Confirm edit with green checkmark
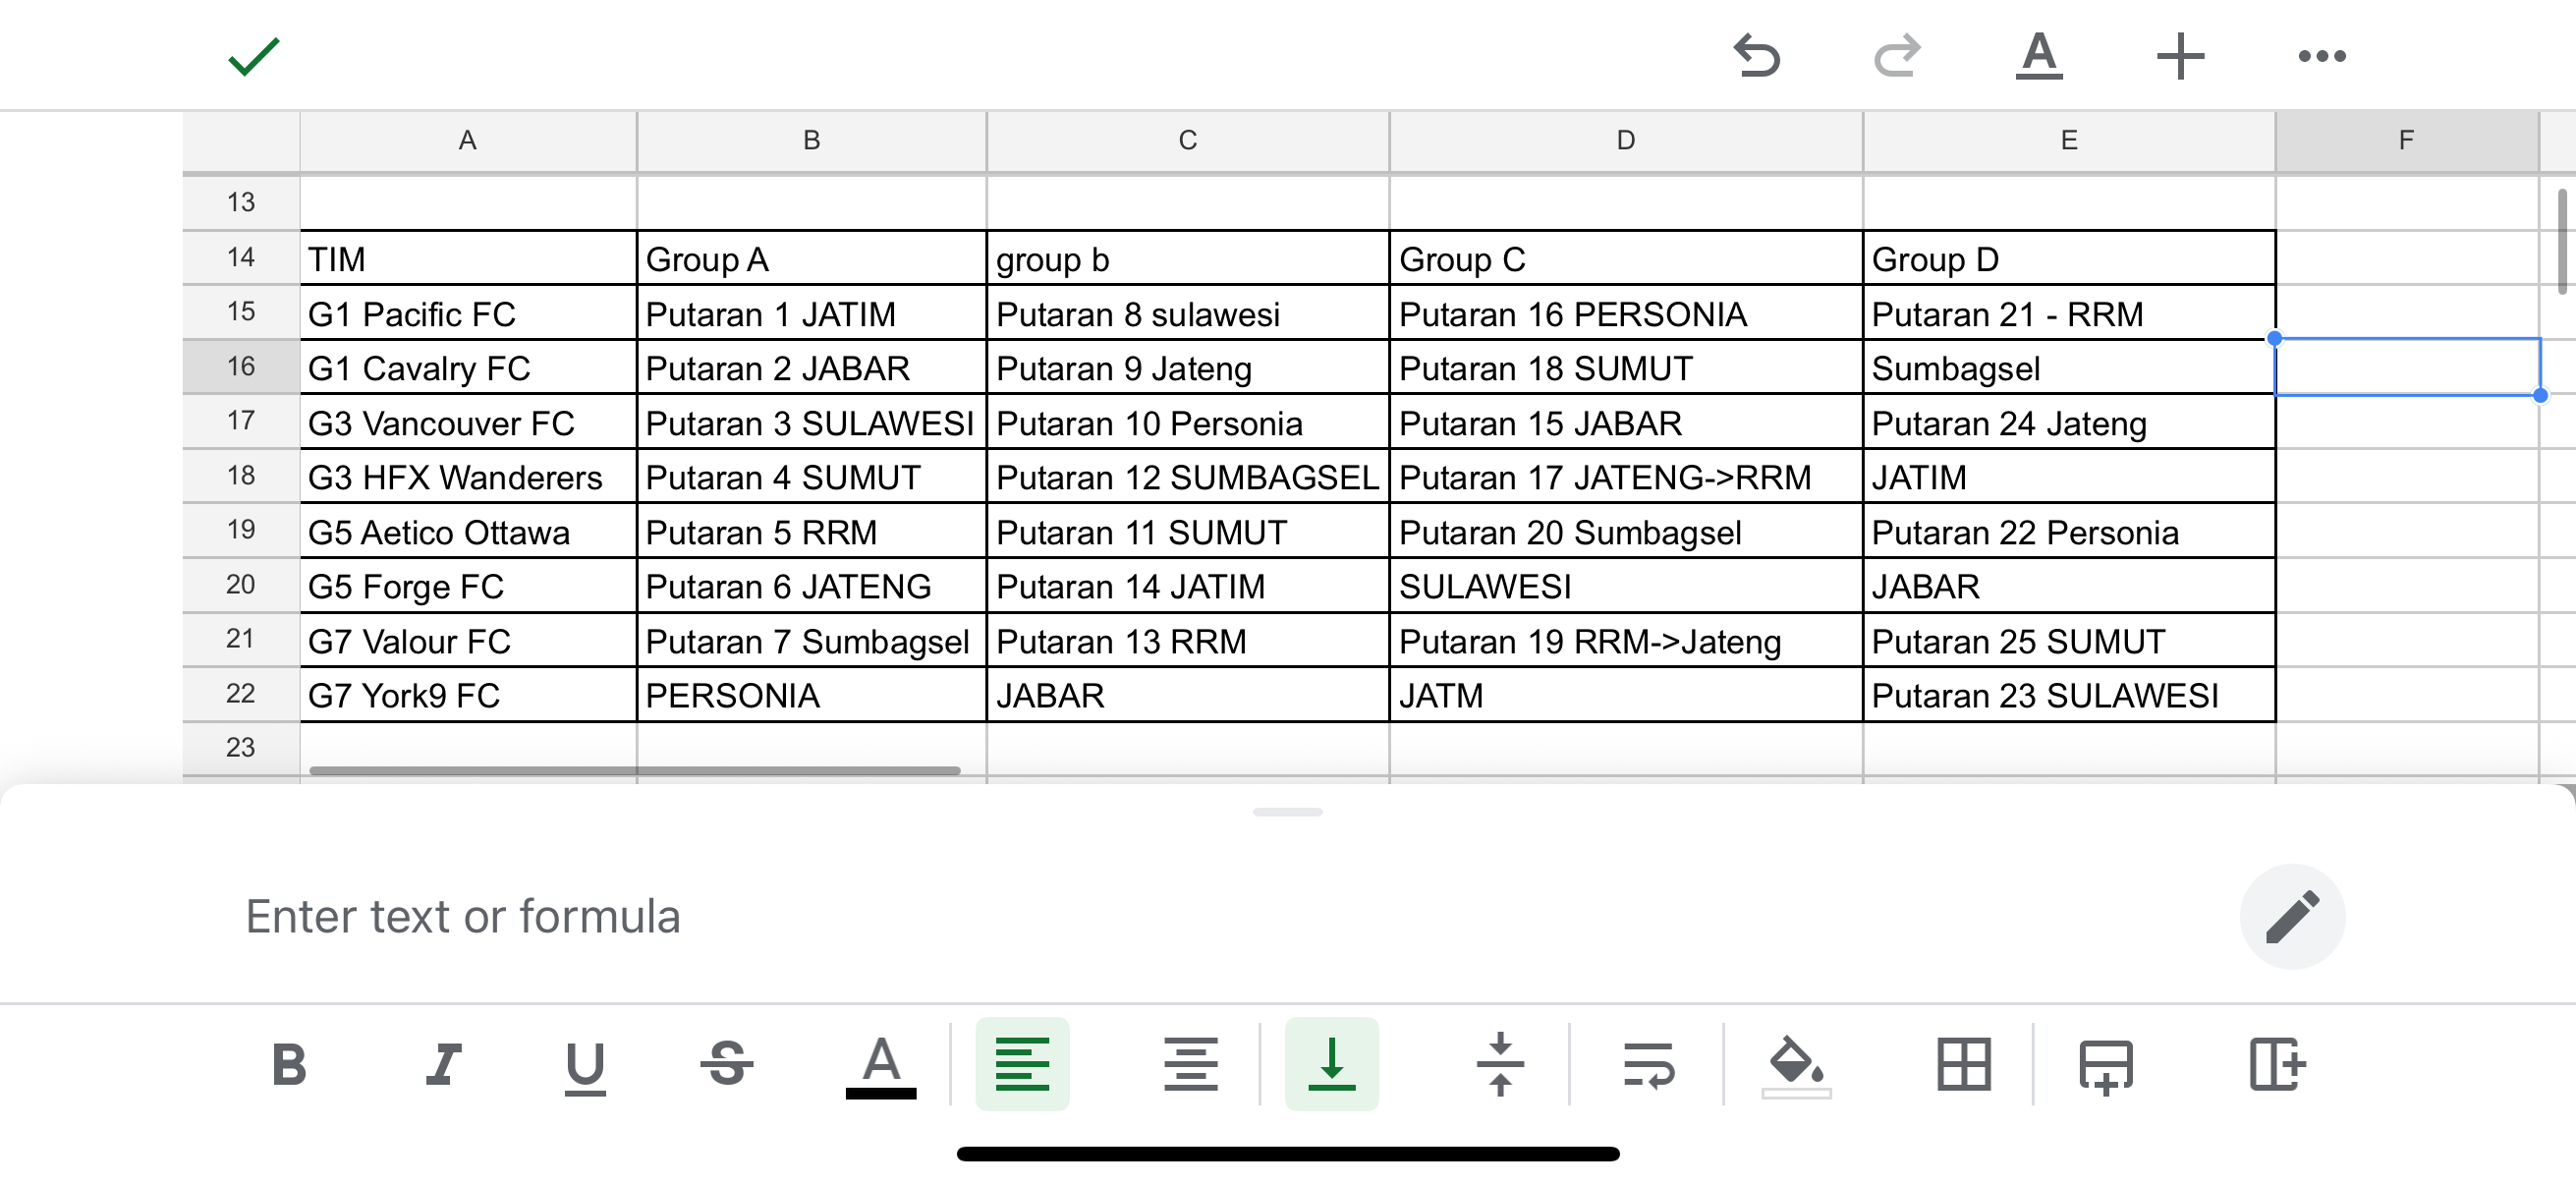 tap(254, 56)
